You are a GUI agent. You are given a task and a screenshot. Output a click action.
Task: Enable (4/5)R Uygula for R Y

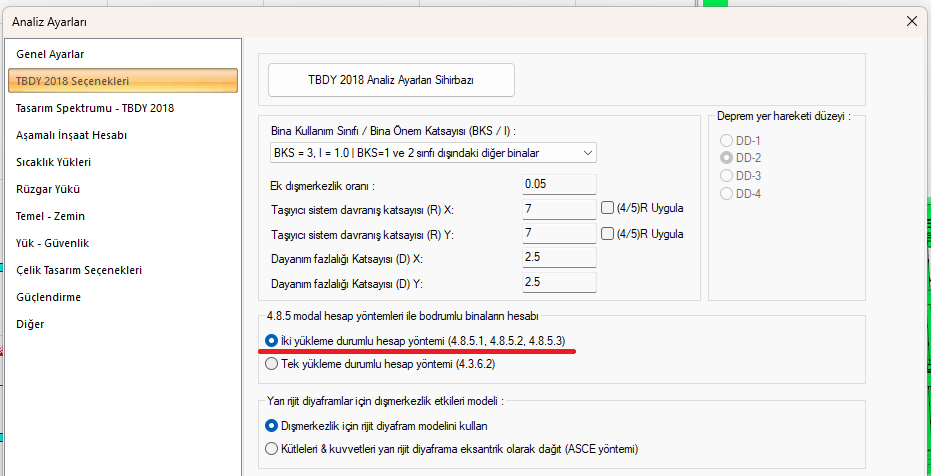coord(608,233)
